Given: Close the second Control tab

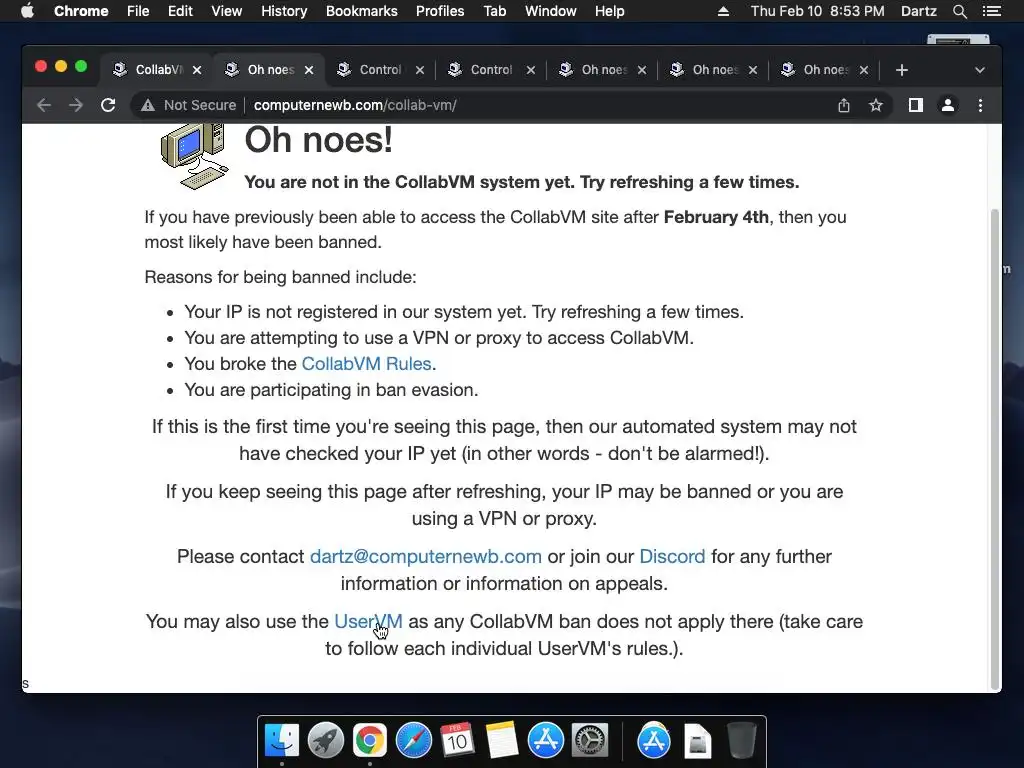Looking at the screenshot, I should click(531, 70).
